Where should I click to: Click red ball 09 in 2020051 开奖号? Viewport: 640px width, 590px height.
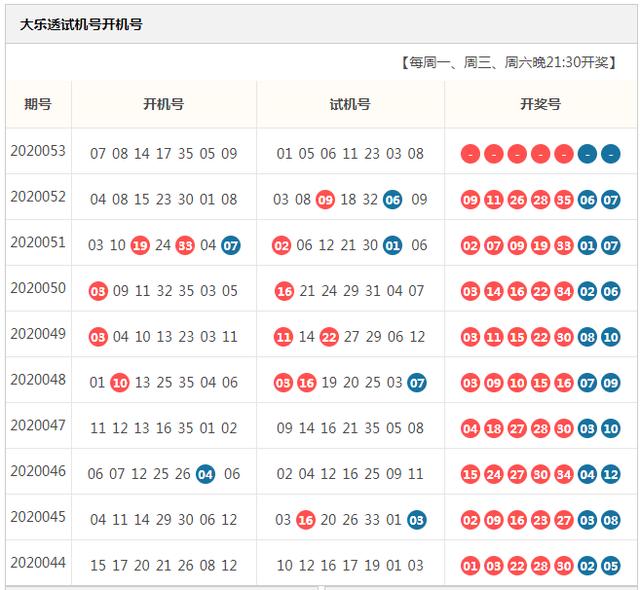point(517,246)
